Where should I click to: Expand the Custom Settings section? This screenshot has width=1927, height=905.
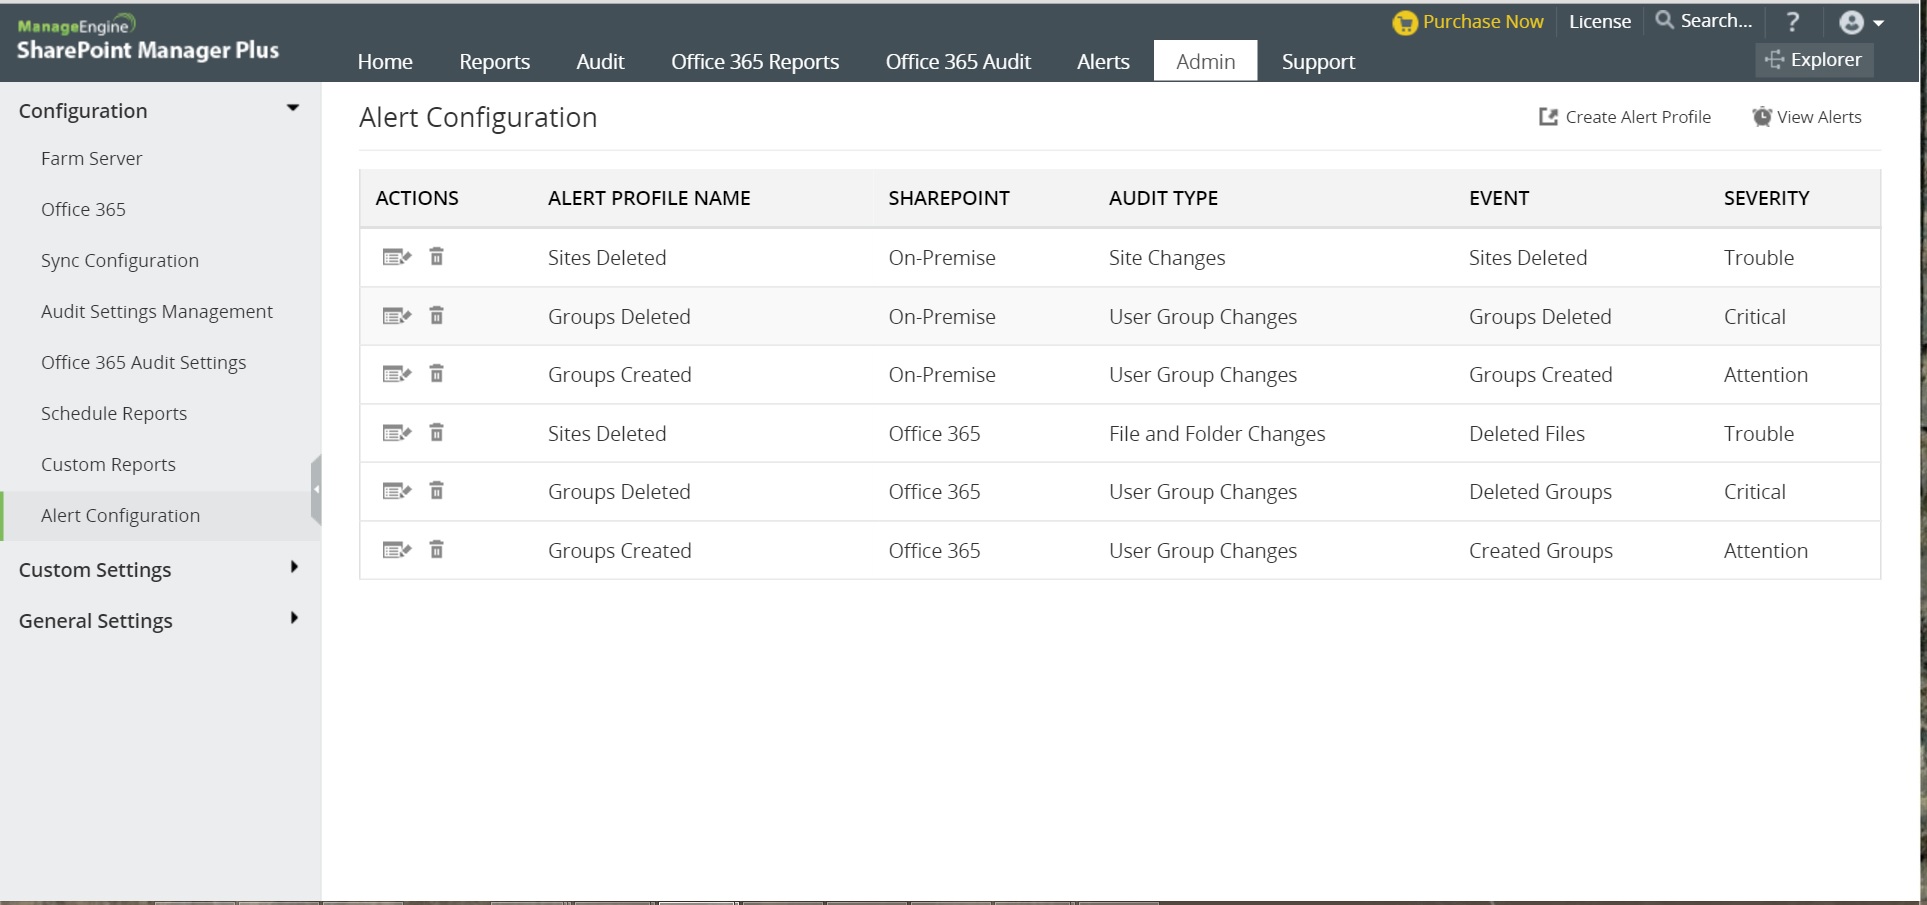pyautogui.click(x=293, y=568)
